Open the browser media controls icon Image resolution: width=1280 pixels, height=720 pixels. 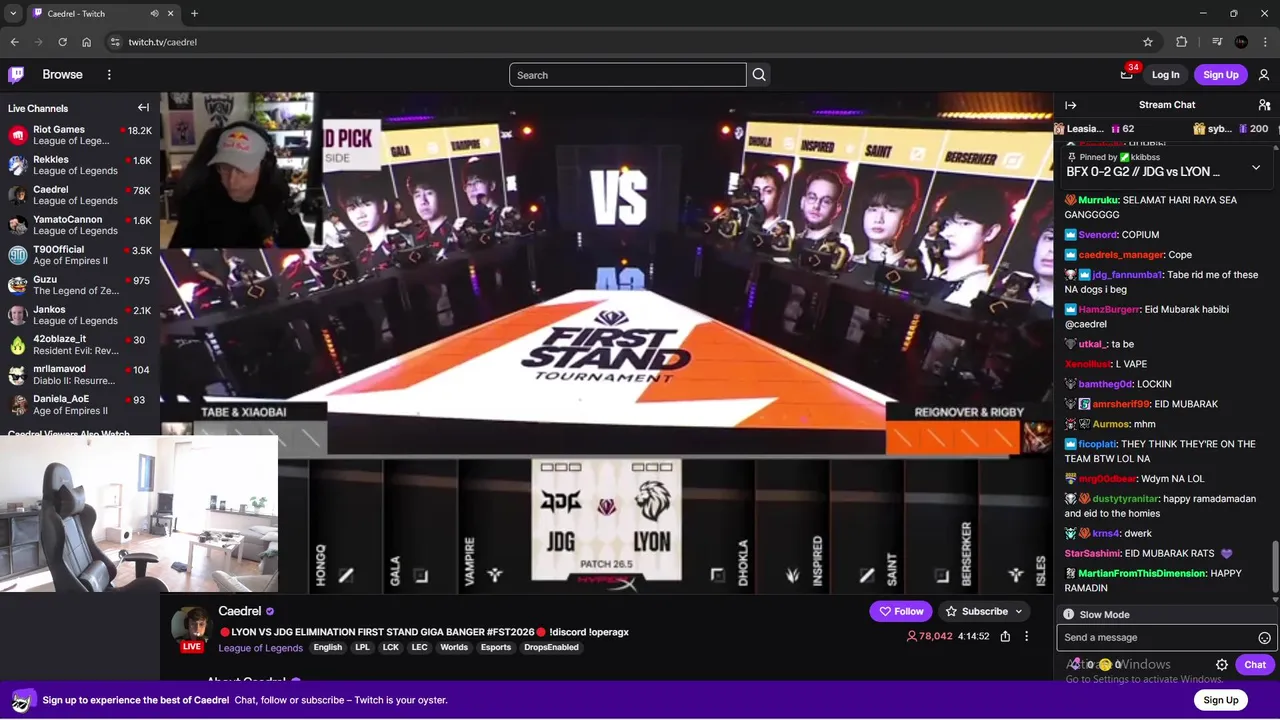pos(1217,42)
